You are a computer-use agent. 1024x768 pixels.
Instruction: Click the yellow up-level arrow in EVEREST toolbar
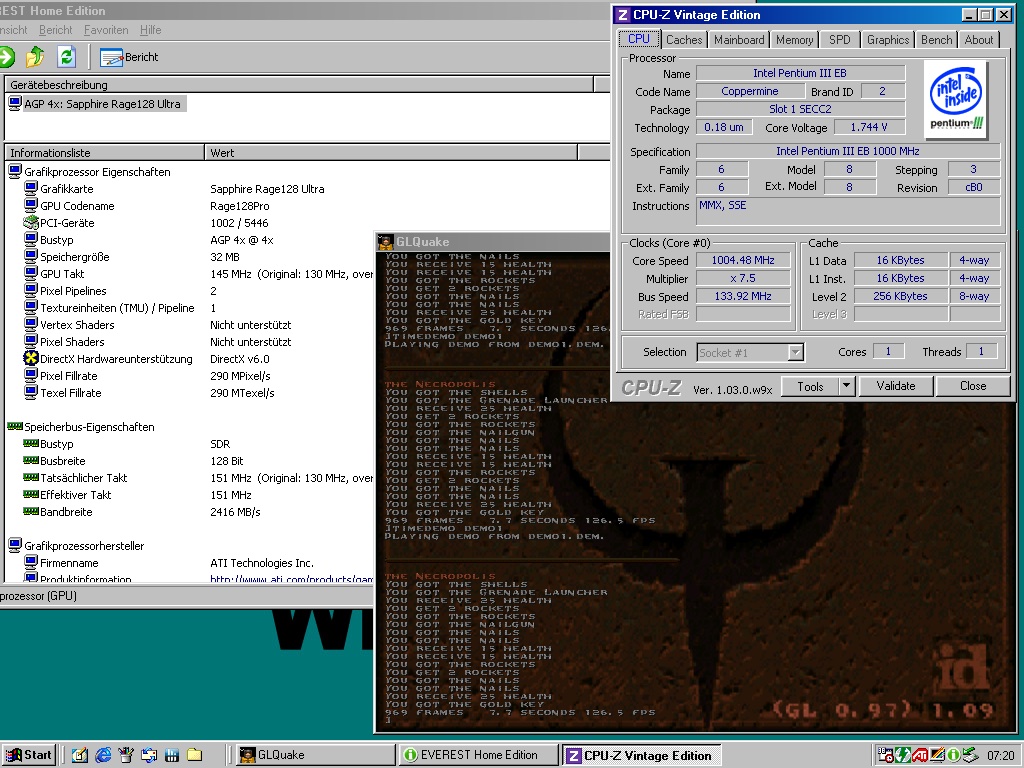click(35, 57)
